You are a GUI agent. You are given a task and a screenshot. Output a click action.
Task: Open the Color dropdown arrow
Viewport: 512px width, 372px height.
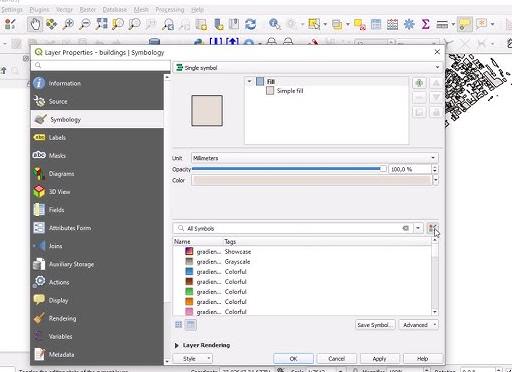coord(435,180)
